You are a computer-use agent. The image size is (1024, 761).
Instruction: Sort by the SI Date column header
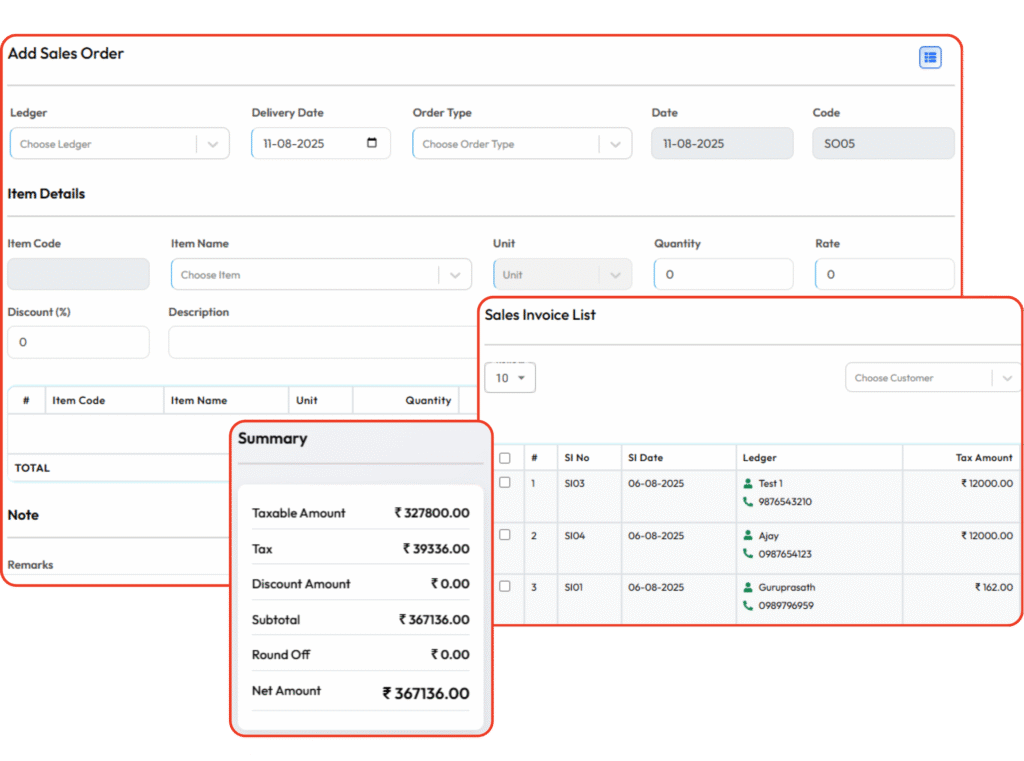click(x=645, y=458)
